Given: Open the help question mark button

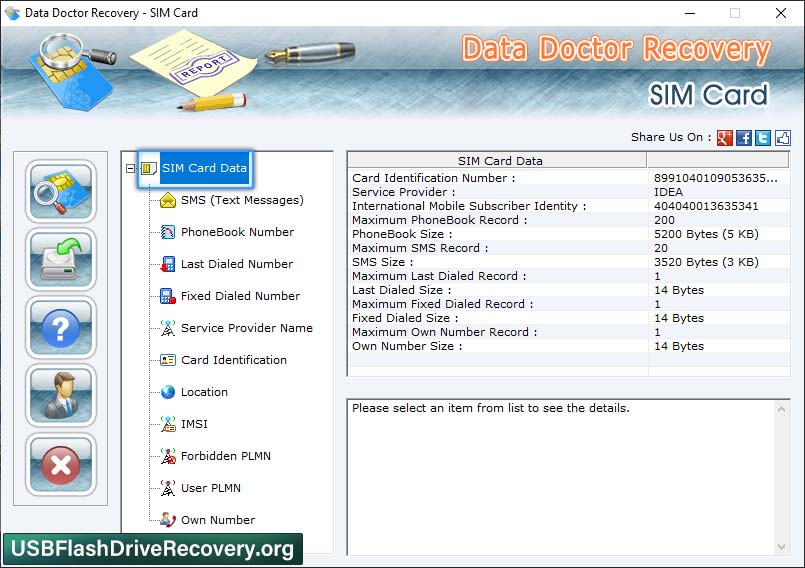Looking at the screenshot, I should (x=61, y=328).
